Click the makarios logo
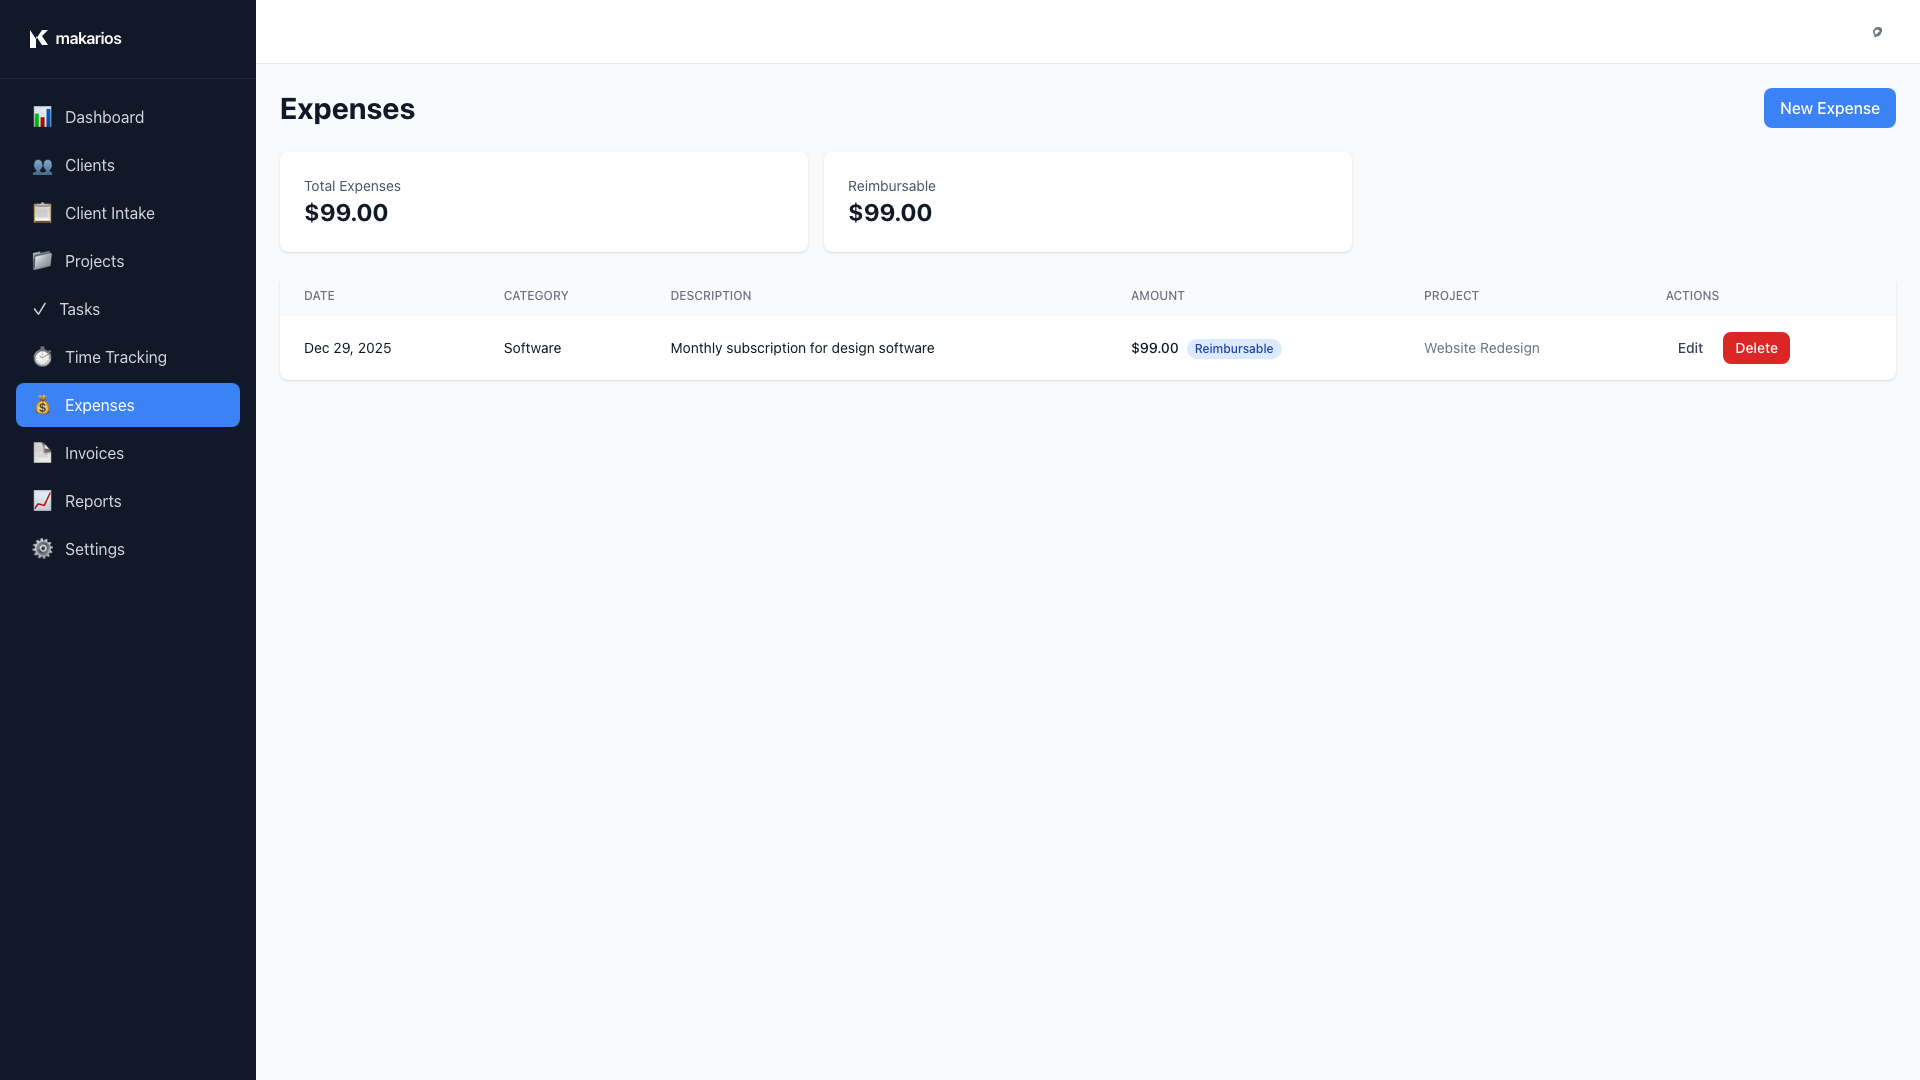The image size is (1920, 1080). click(76, 38)
